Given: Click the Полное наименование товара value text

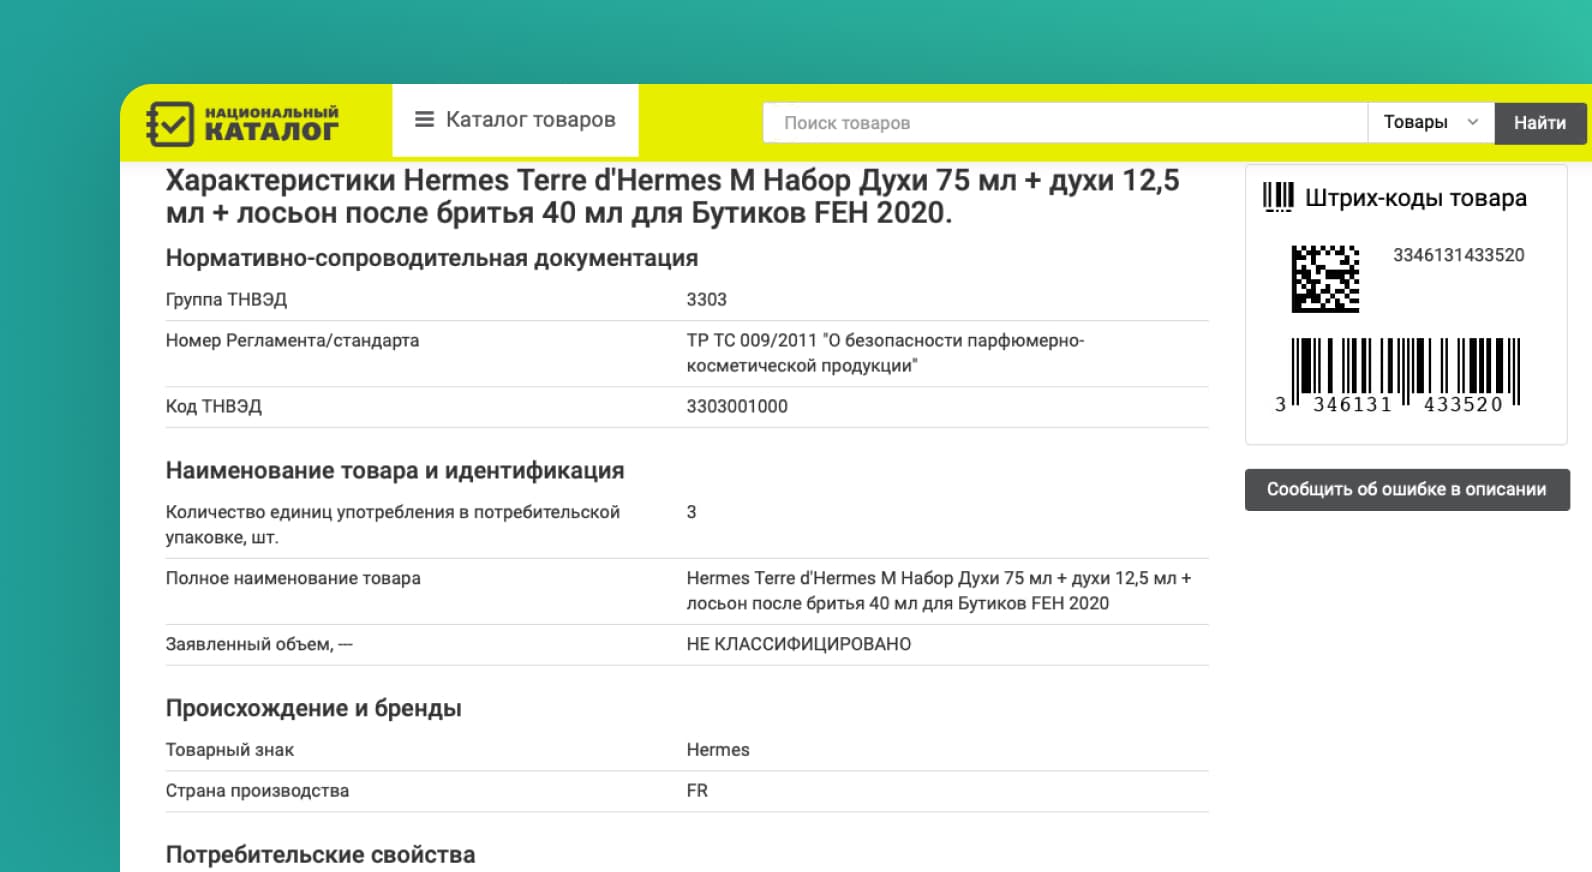Looking at the screenshot, I should click(x=938, y=591).
